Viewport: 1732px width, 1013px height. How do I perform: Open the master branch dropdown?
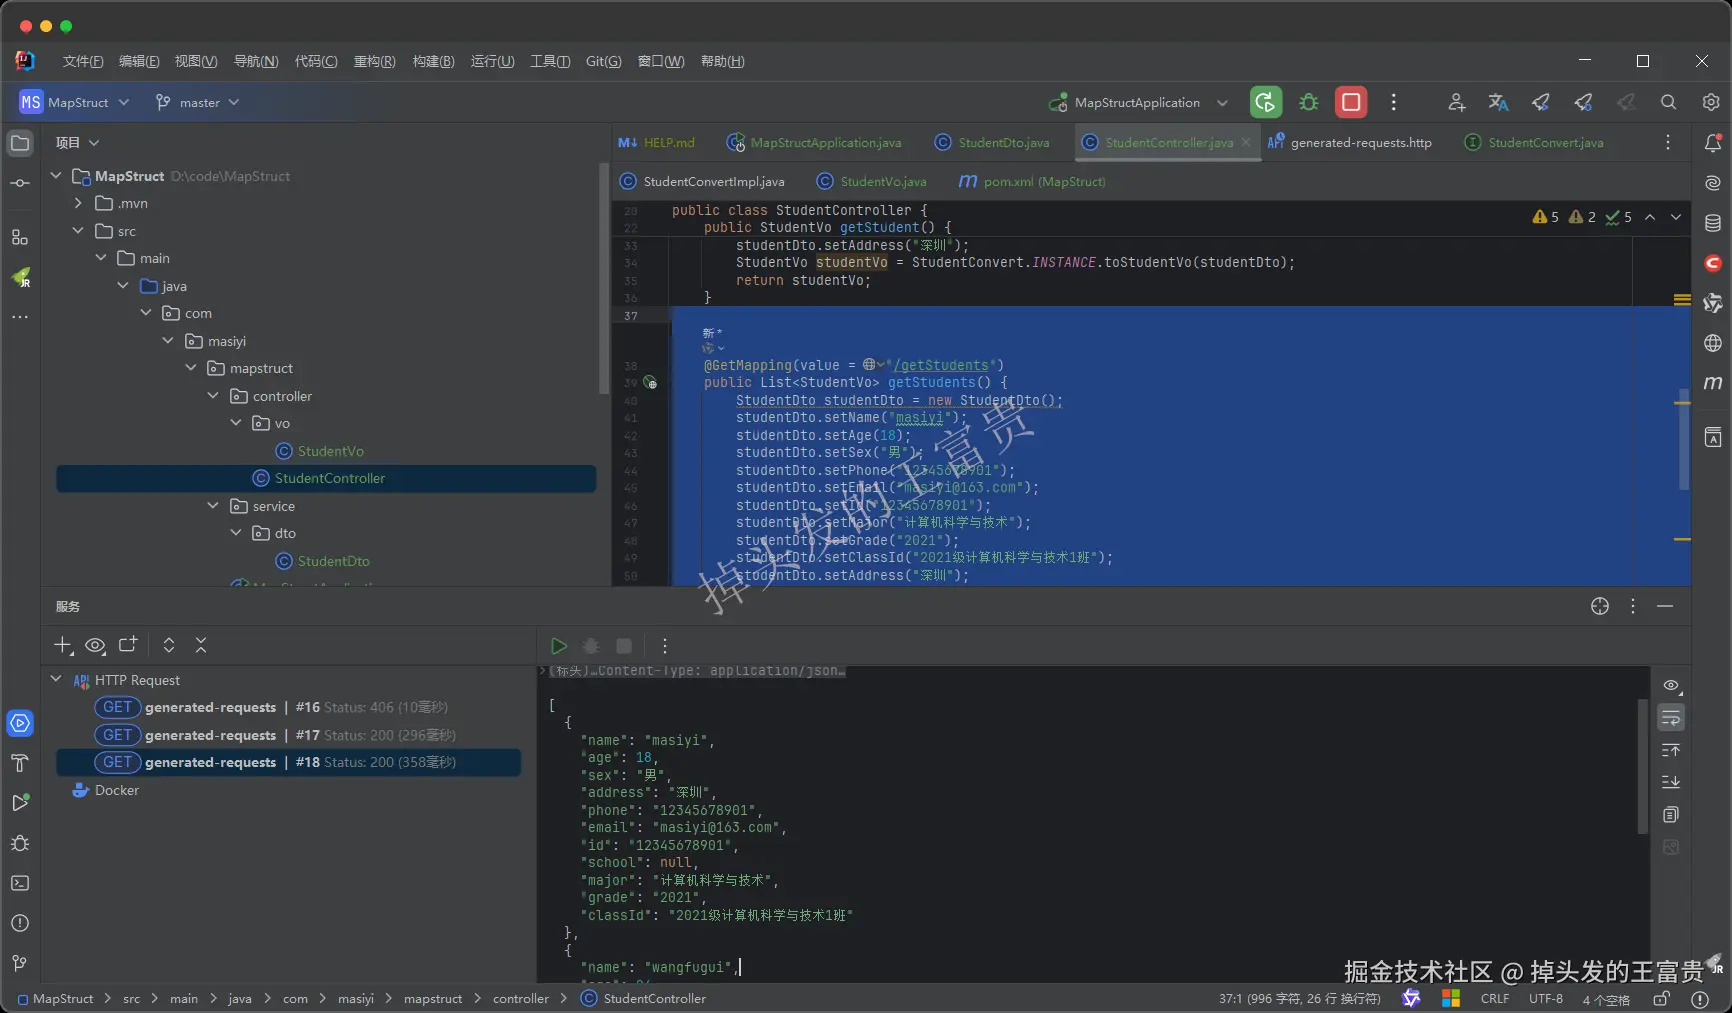[198, 102]
